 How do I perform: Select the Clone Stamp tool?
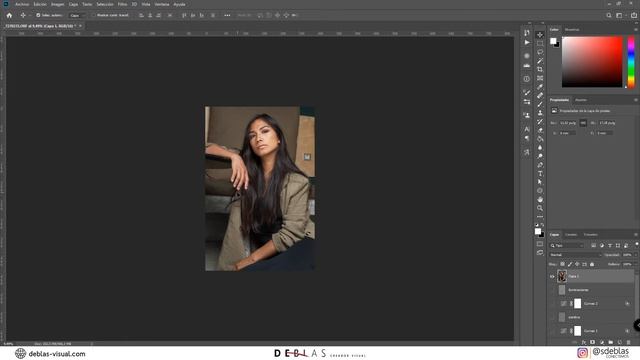(540, 113)
